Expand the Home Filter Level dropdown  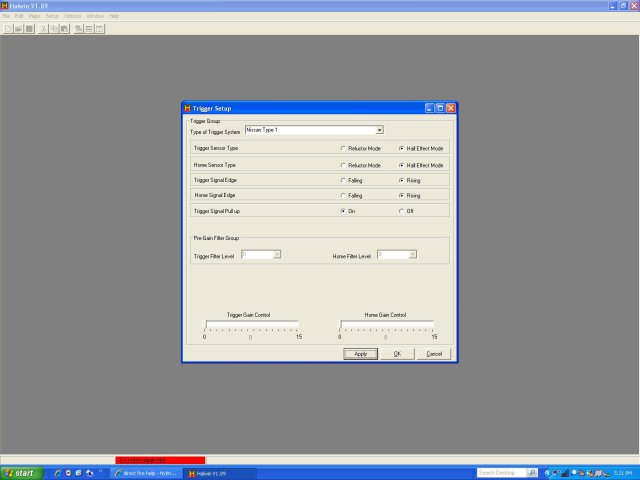pos(413,255)
